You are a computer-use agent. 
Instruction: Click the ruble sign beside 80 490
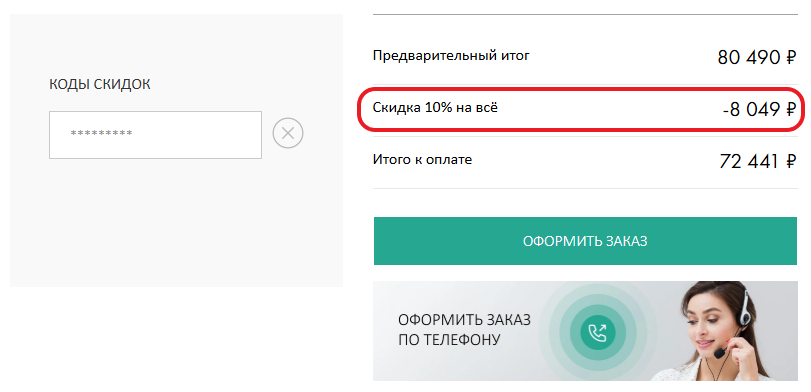point(791,57)
